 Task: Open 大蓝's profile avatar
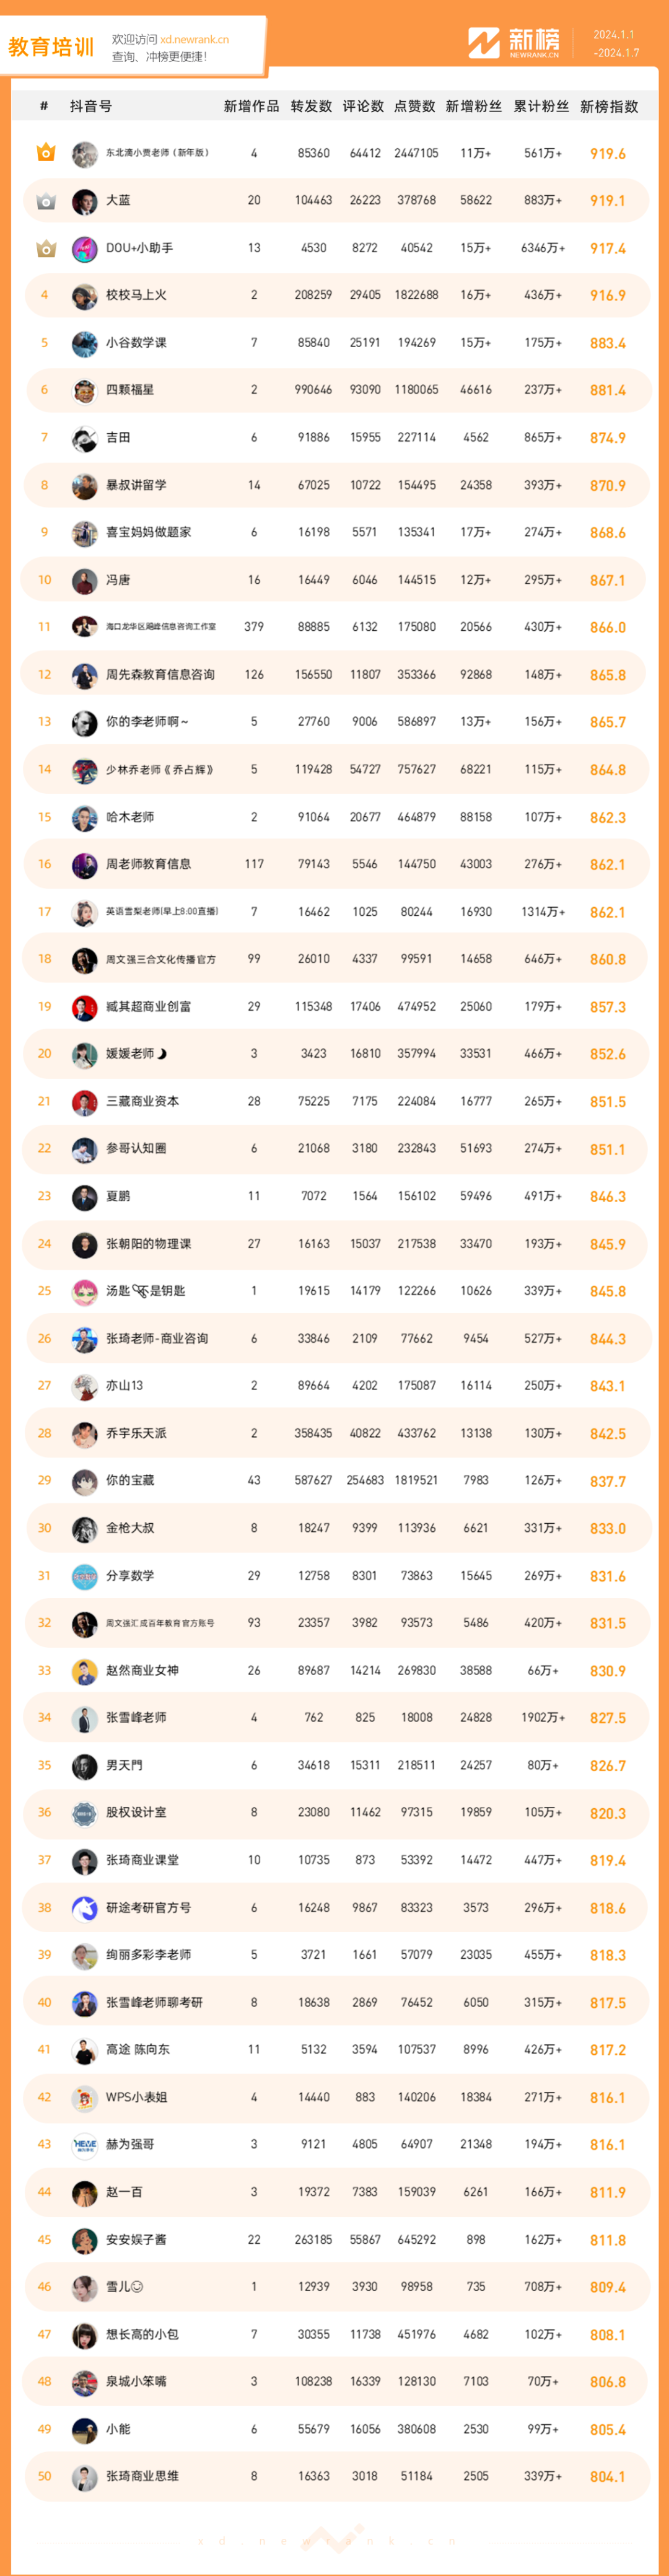(84, 201)
